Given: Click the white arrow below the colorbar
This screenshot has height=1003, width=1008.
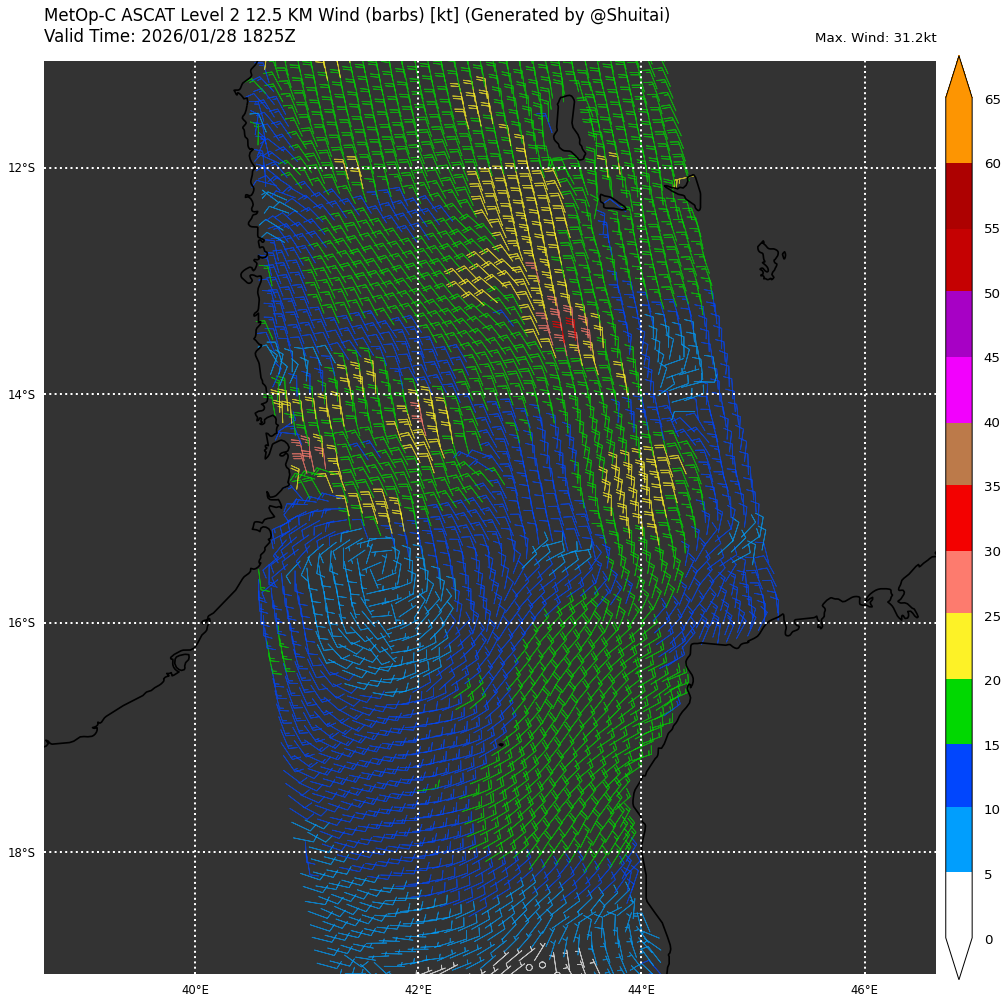Looking at the screenshot, I should [958, 956].
